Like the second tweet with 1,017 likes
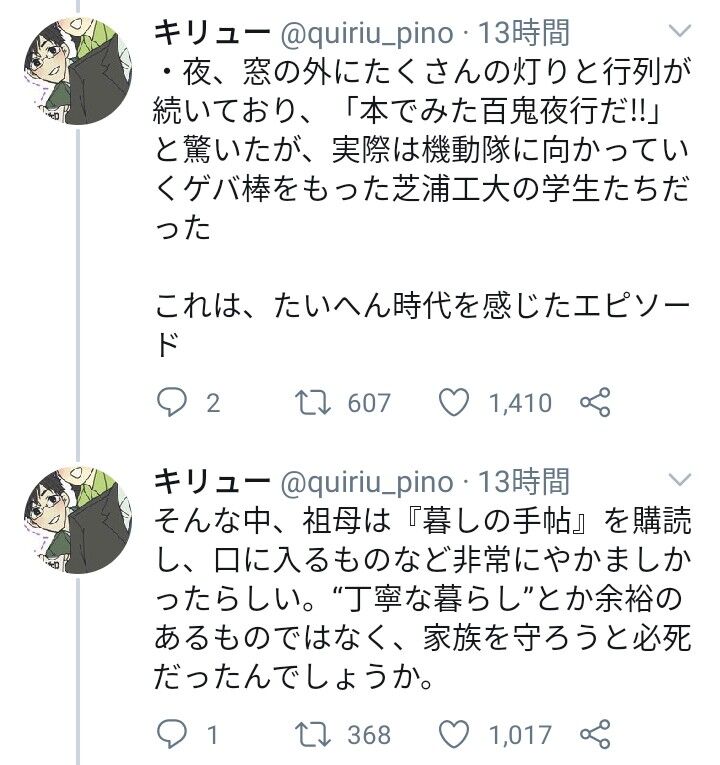Image resolution: width=720 pixels, height=765 pixels. 456,735
